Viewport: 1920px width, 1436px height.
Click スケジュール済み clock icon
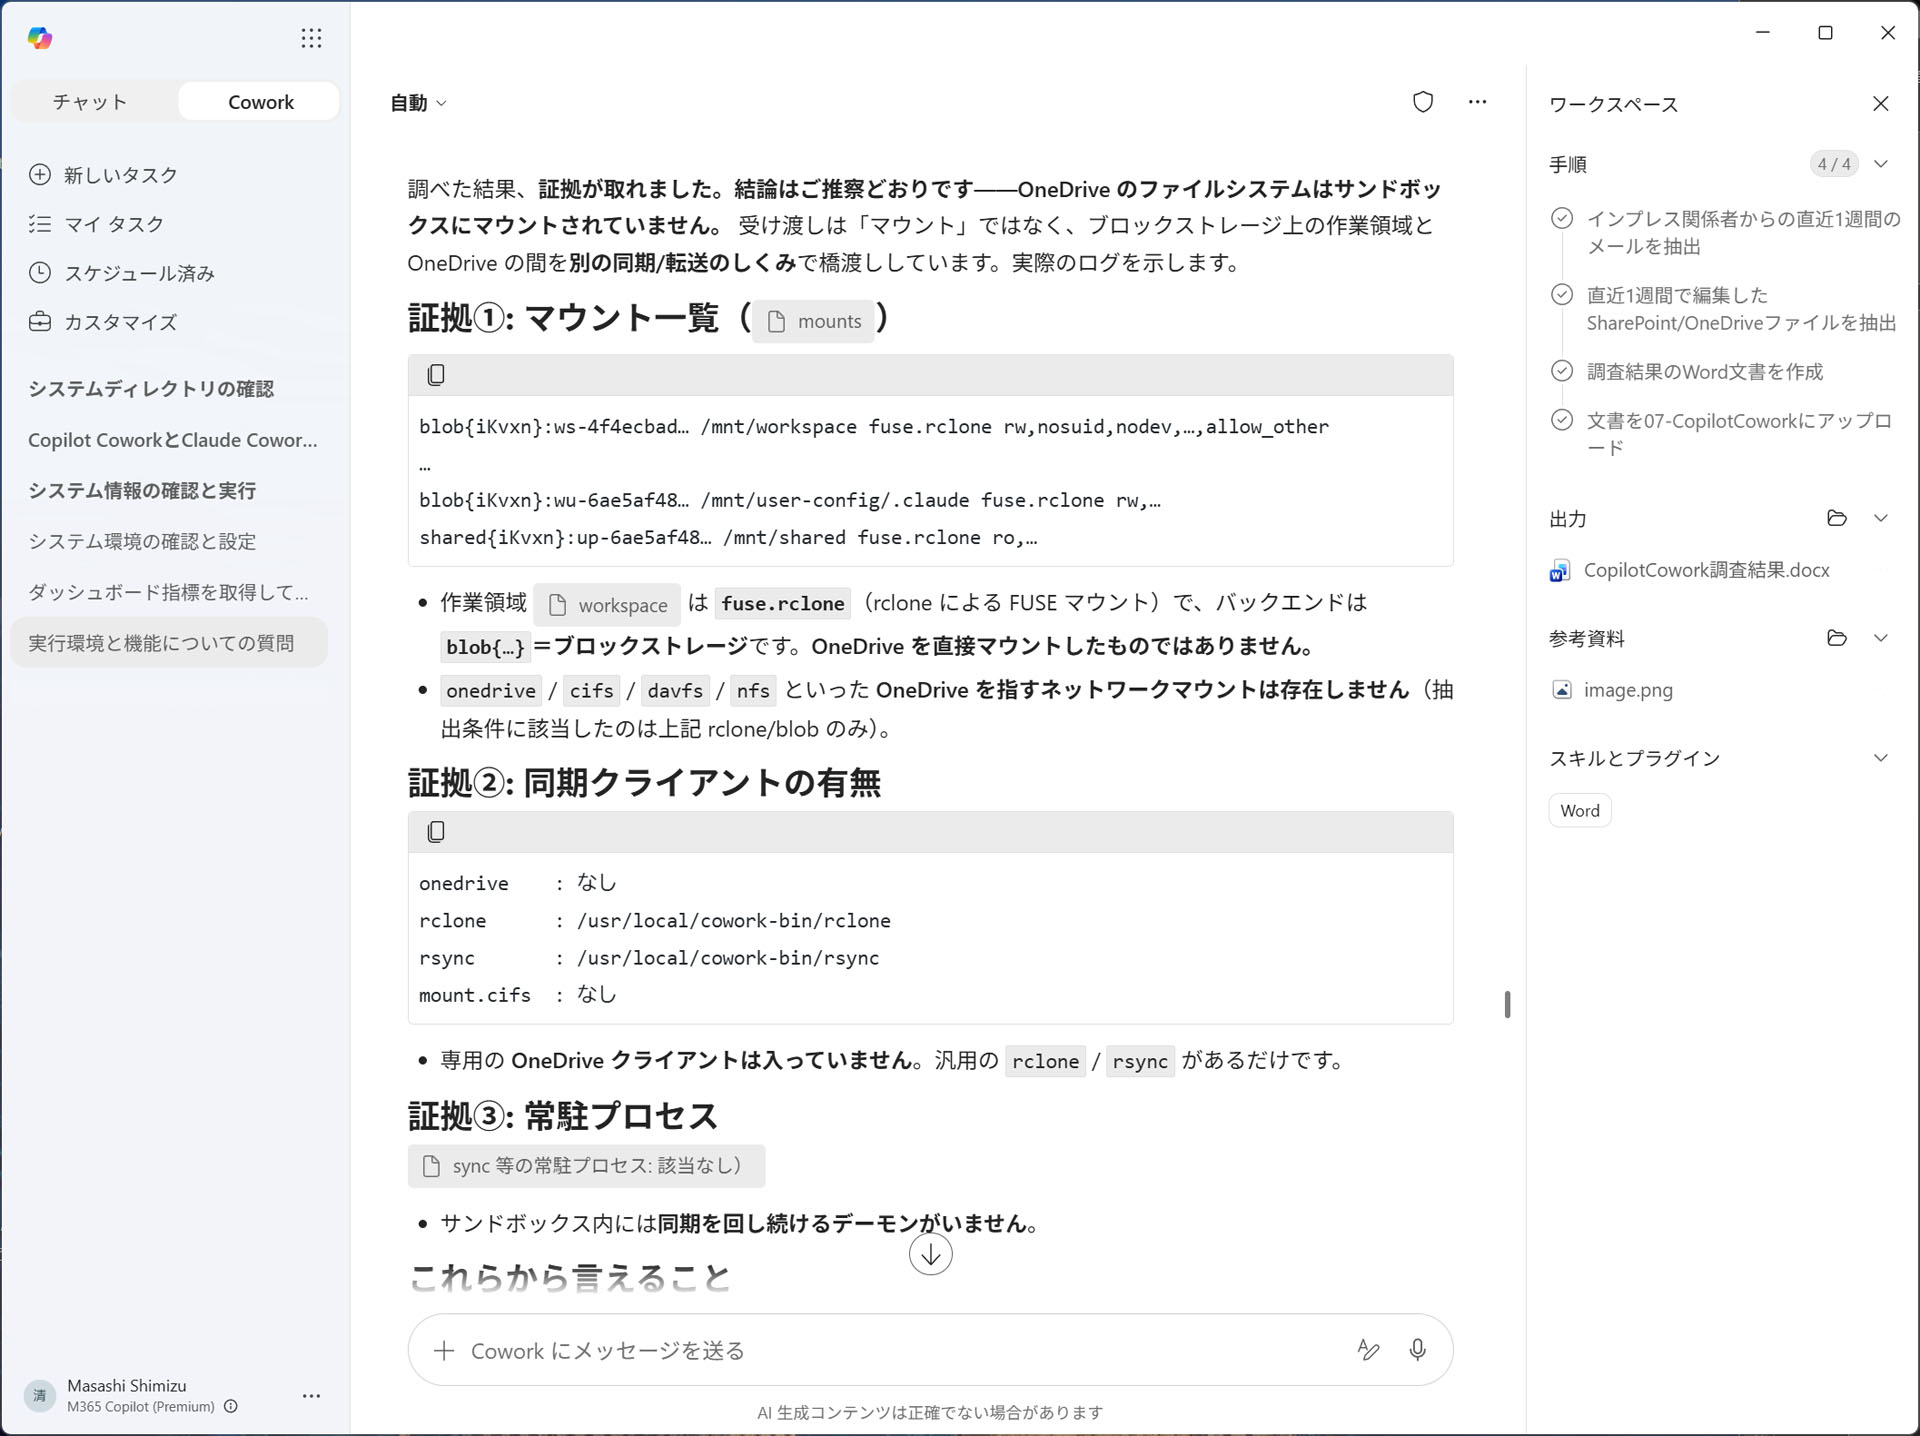point(40,273)
